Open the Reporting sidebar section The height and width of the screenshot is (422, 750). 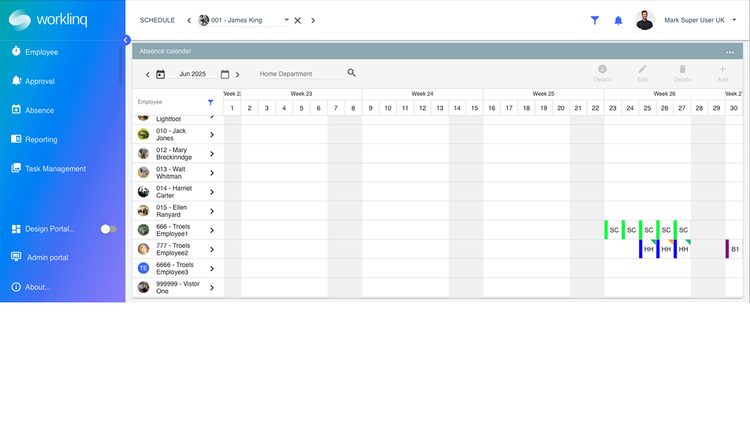(x=34, y=139)
